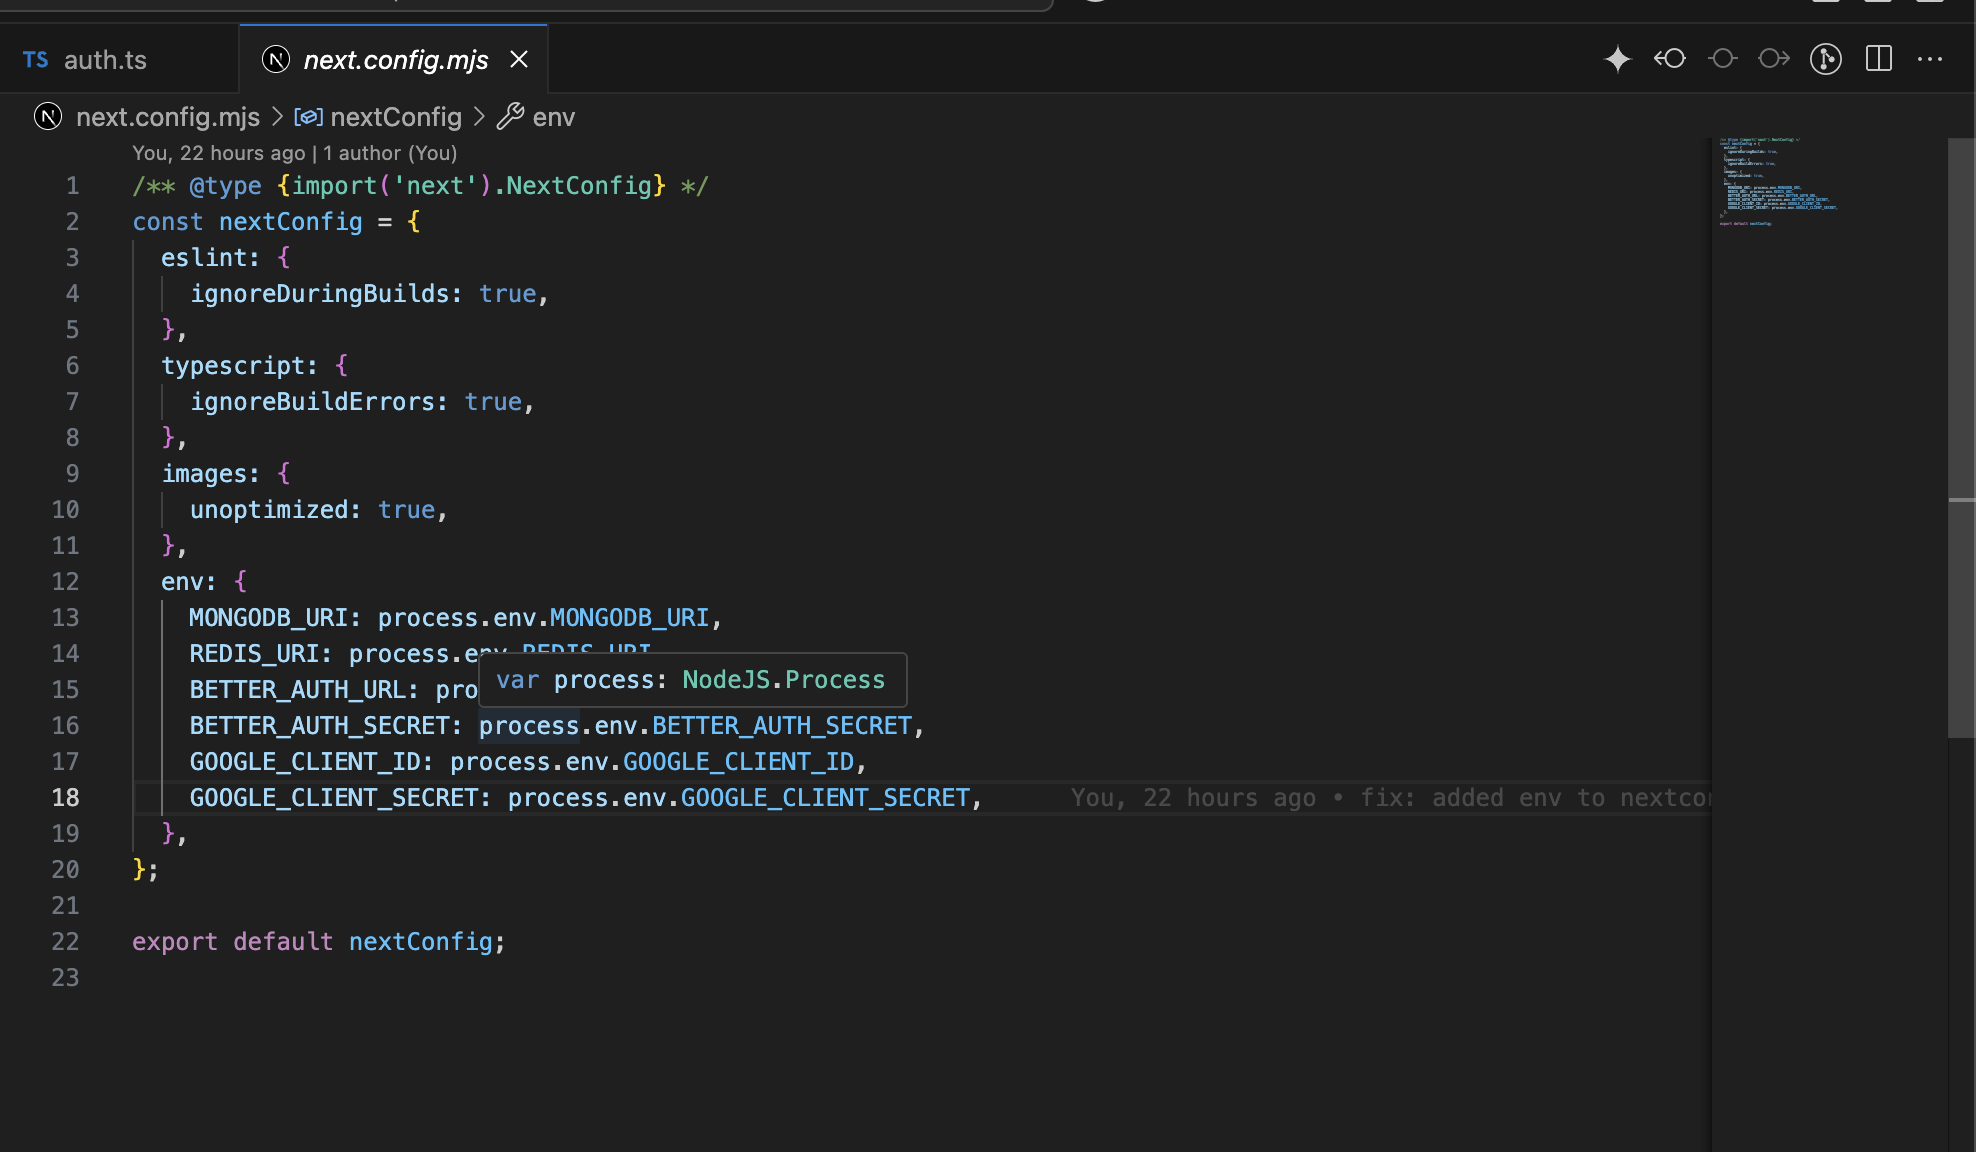Click "GOOGLE_CLIENT_SECRET" key on line 18

[333, 798]
